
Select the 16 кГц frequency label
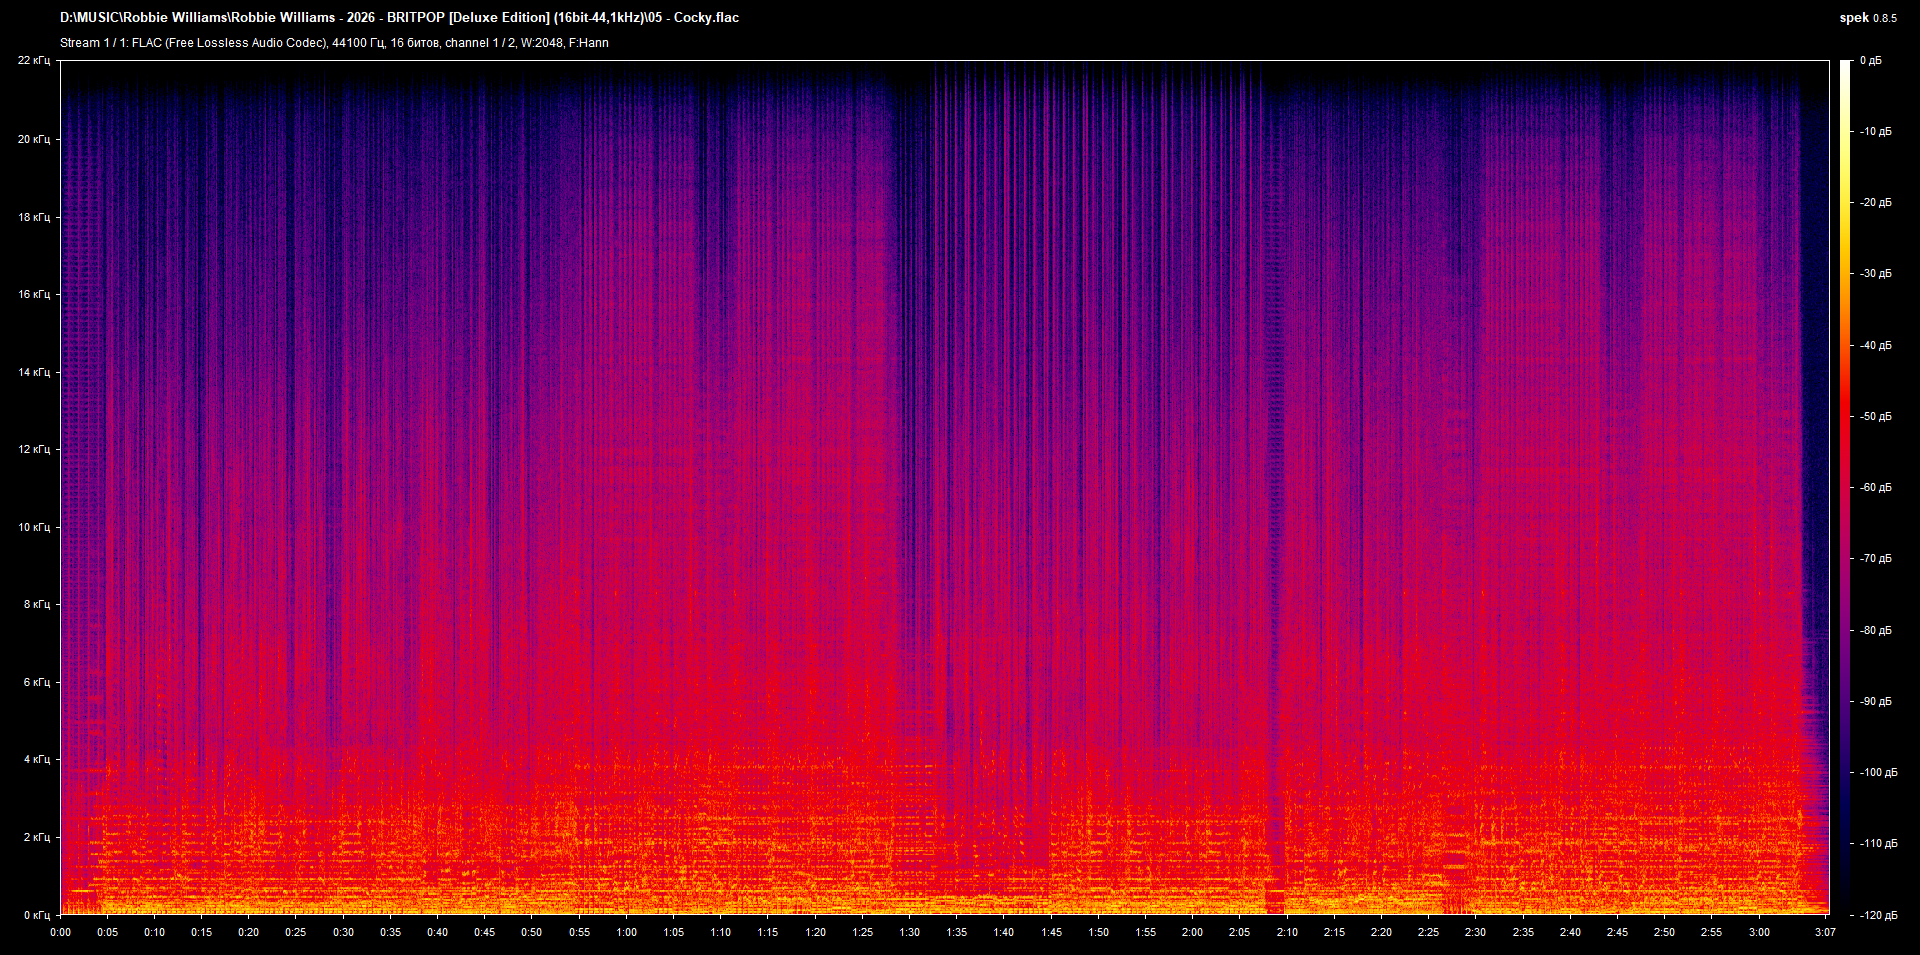click(34, 294)
